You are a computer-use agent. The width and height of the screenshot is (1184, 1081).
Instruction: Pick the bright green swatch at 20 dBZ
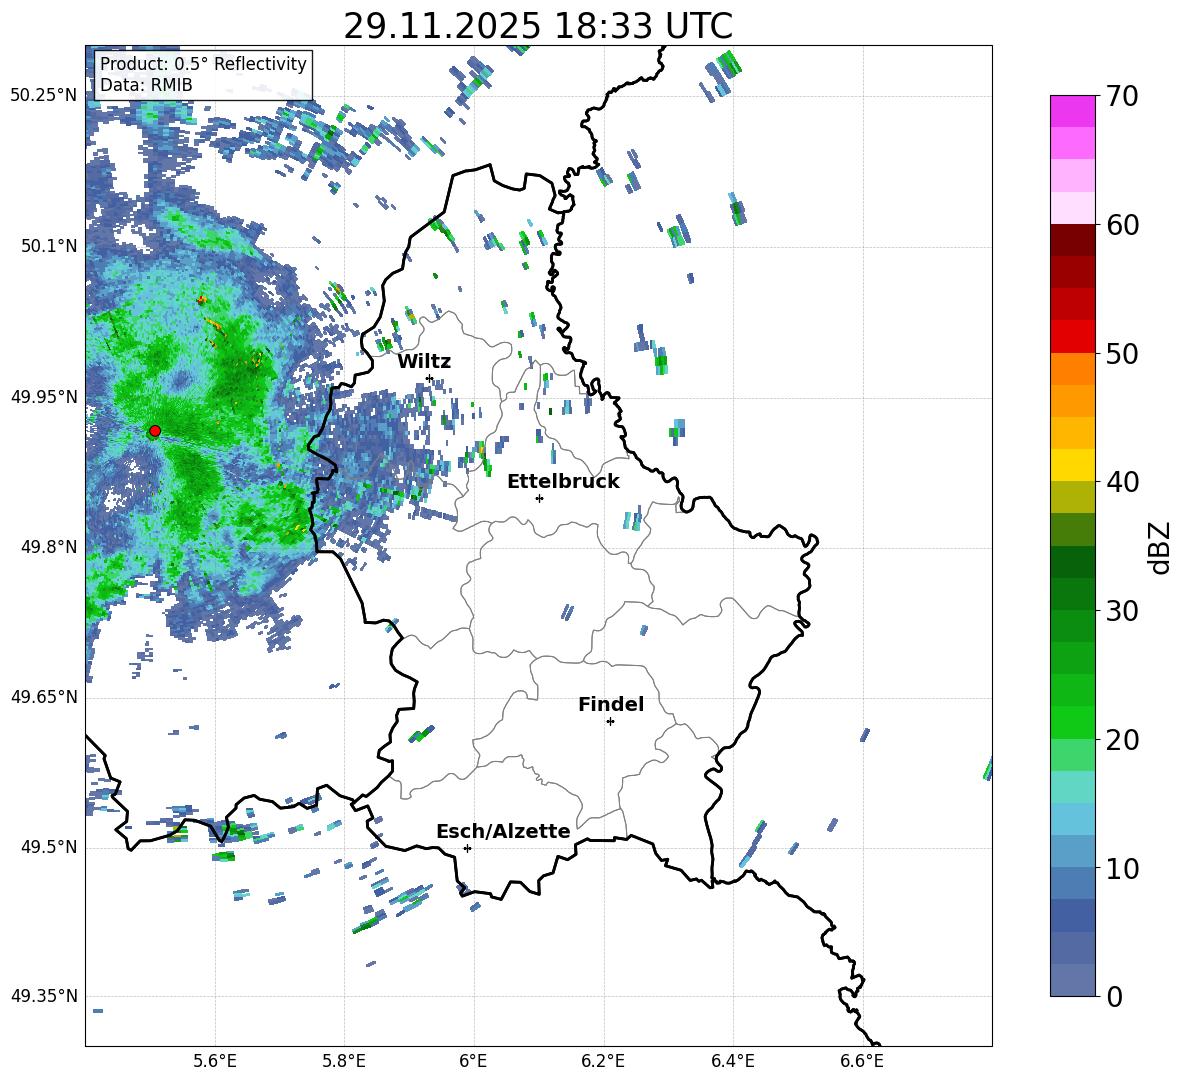[1072, 722]
